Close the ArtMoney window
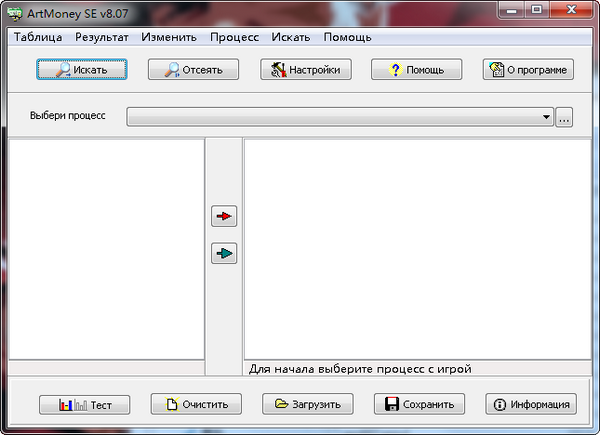600x435 pixels. pyautogui.click(x=571, y=10)
